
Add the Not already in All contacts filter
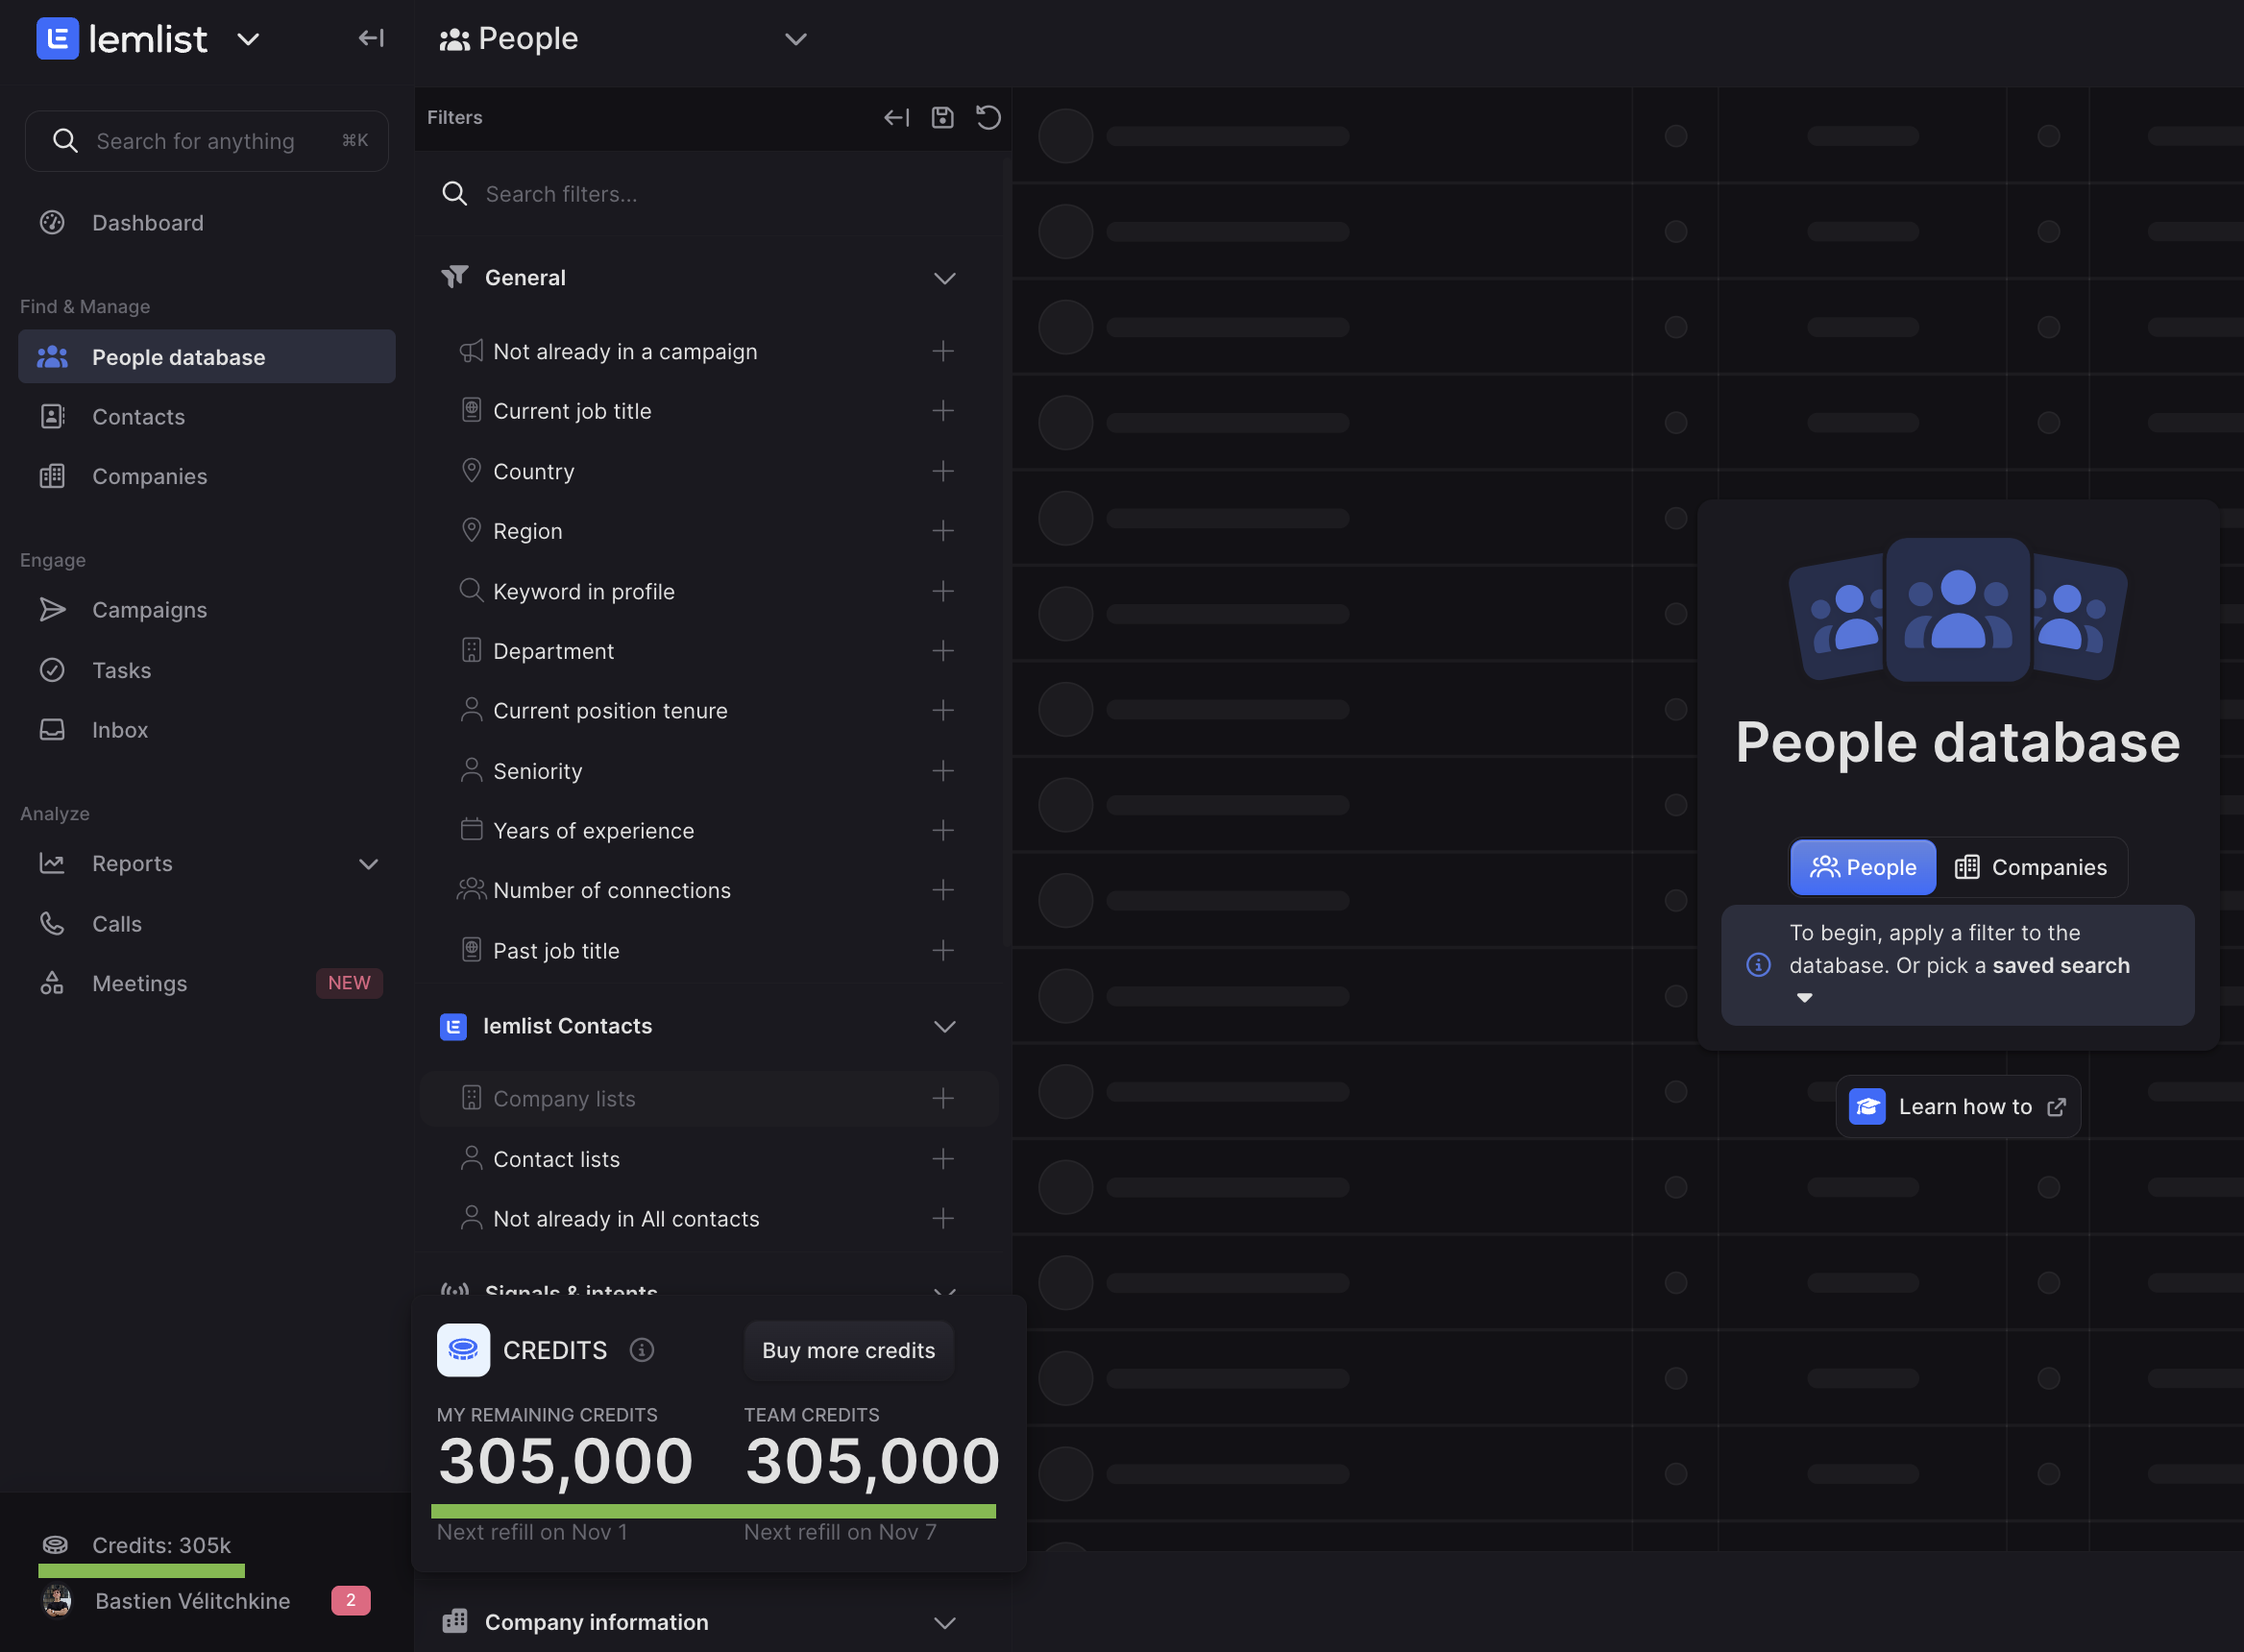click(x=942, y=1219)
